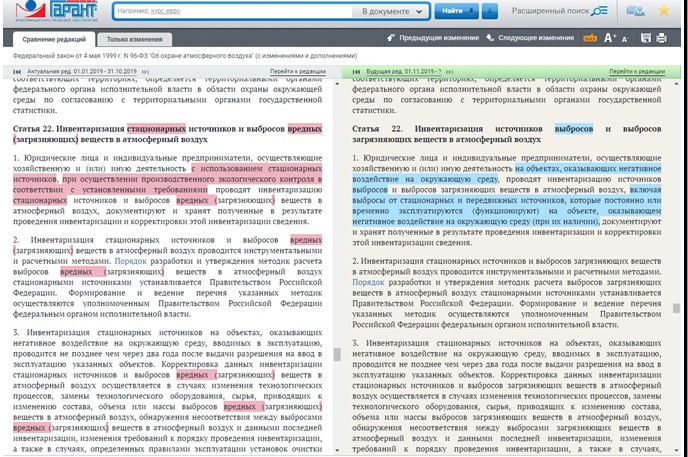Click the envelope support icon
Viewport: 688px width, 457px height.
636,11
